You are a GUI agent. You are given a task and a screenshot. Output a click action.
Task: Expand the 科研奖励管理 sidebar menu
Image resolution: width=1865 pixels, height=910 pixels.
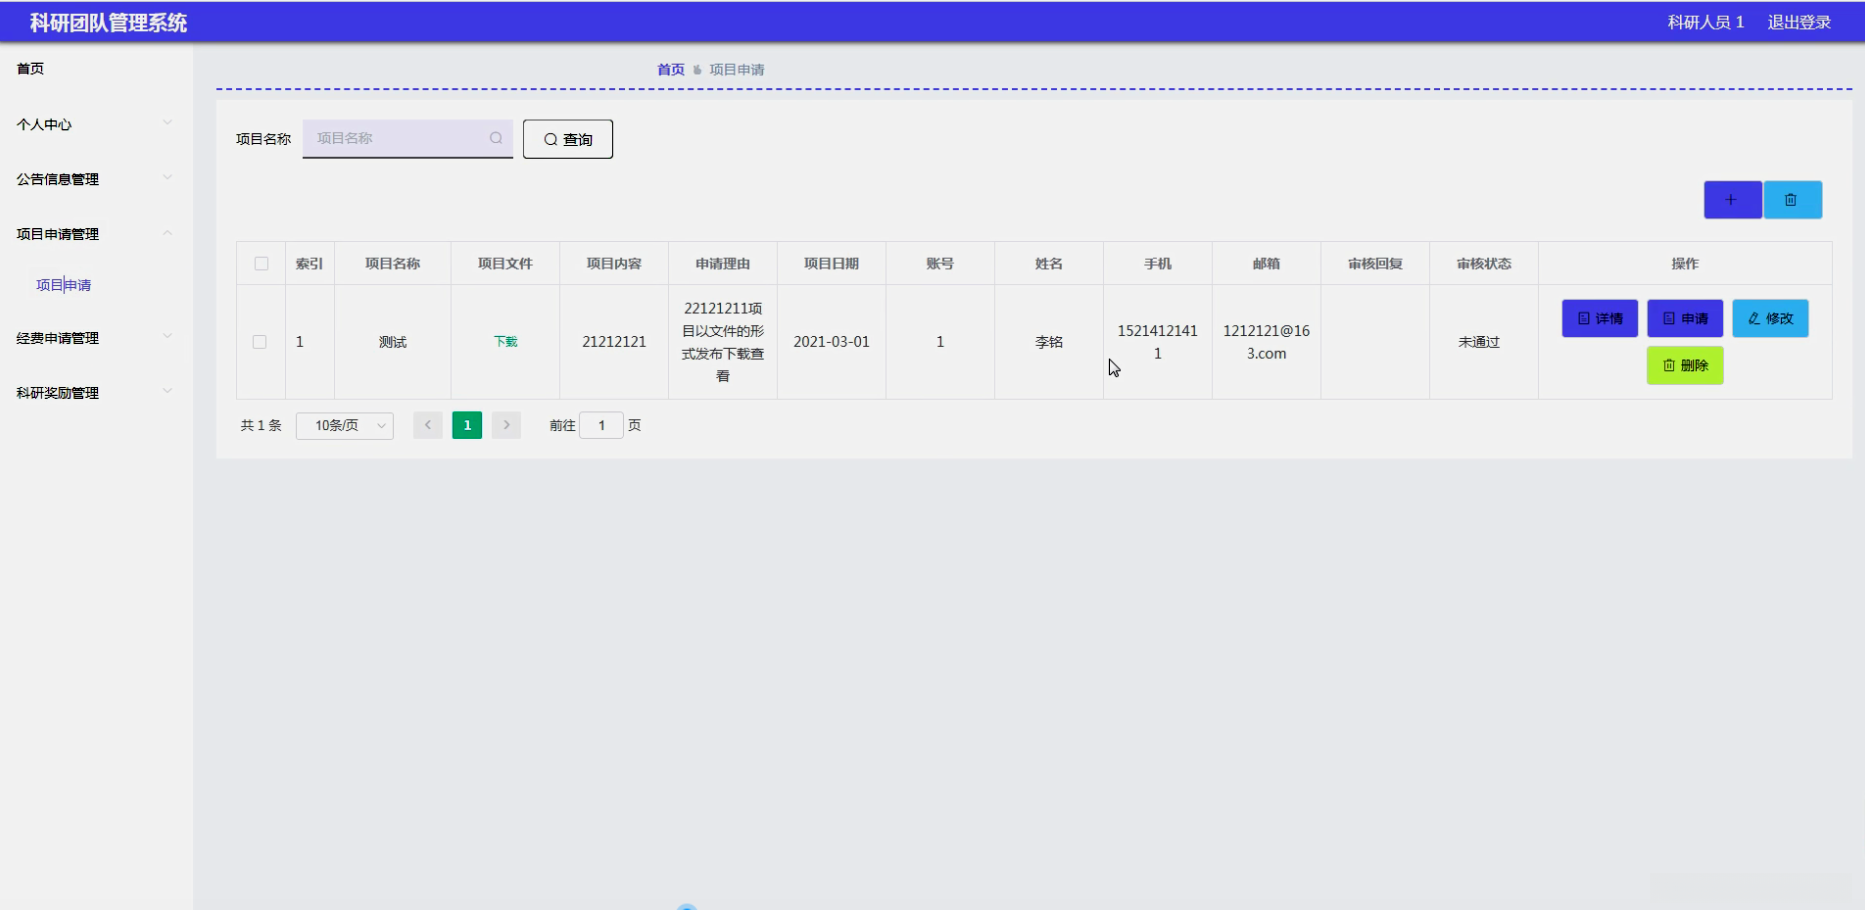tap(96, 393)
